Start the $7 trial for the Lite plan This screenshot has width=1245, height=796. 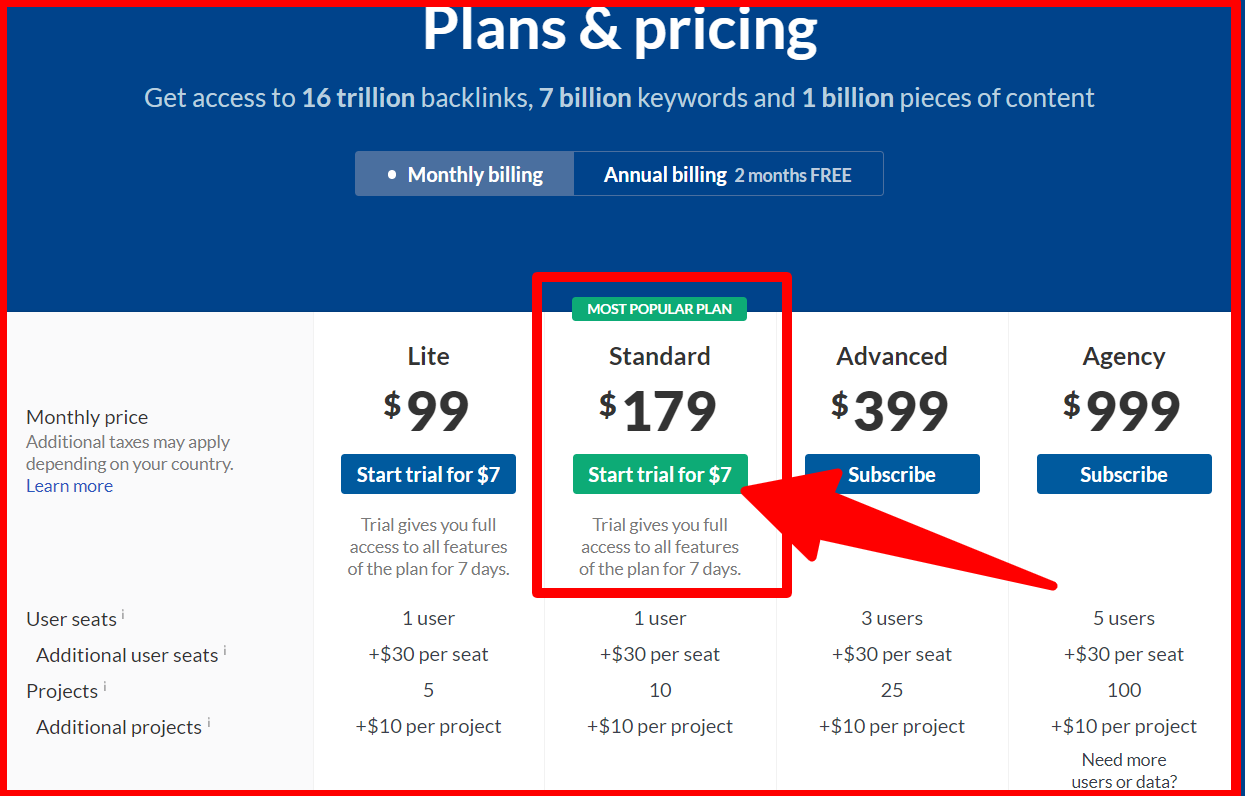tap(428, 474)
